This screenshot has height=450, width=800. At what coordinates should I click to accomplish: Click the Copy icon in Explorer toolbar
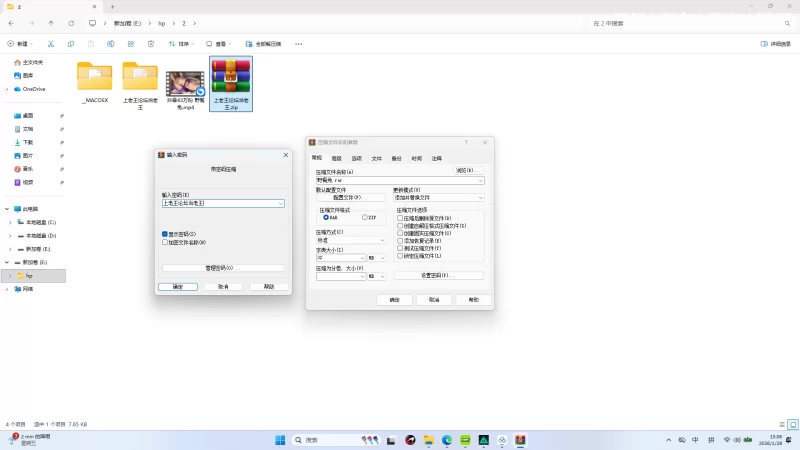tap(71, 44)
